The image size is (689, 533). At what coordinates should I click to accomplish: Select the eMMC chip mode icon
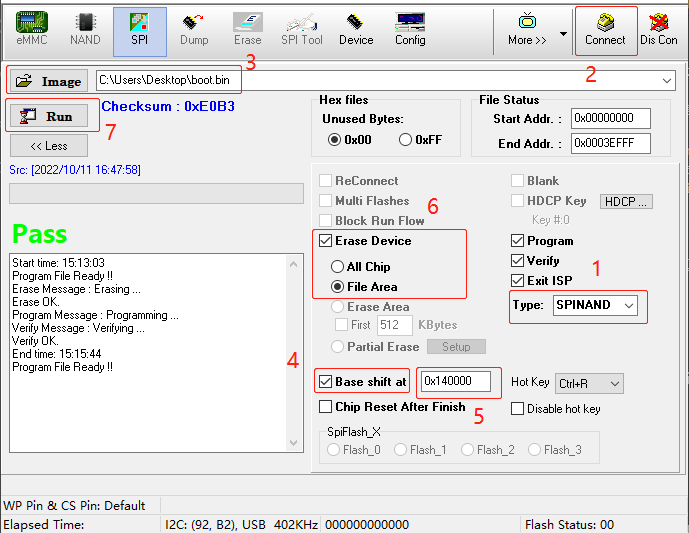pyautogui.click(x=32, y=28)
